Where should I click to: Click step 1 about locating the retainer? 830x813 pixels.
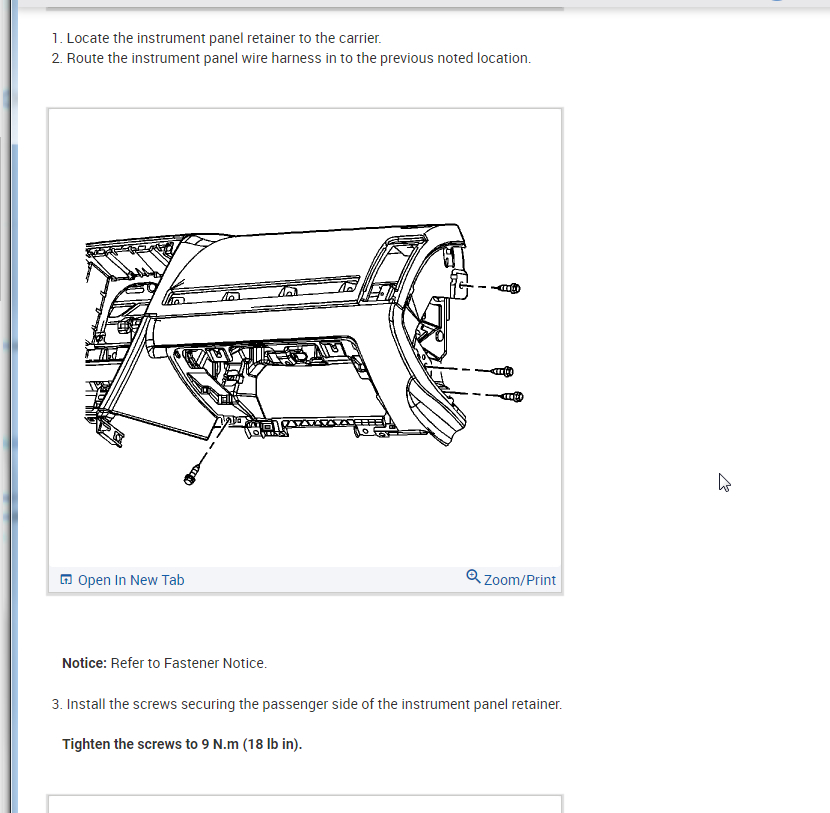pos(216,38)
